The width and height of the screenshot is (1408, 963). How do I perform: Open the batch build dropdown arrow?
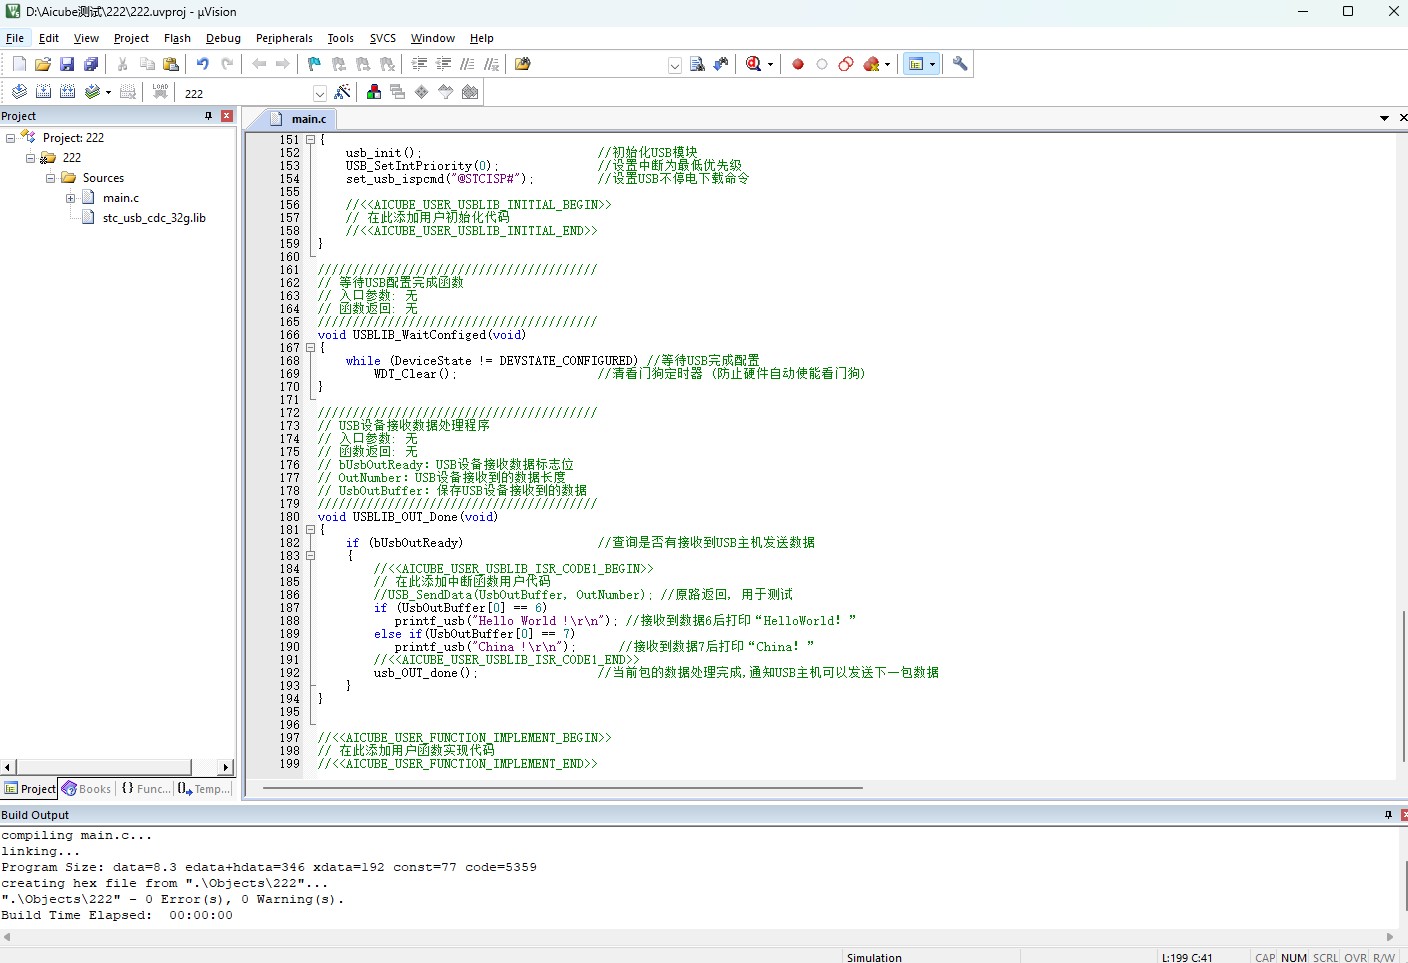point(108,92)
